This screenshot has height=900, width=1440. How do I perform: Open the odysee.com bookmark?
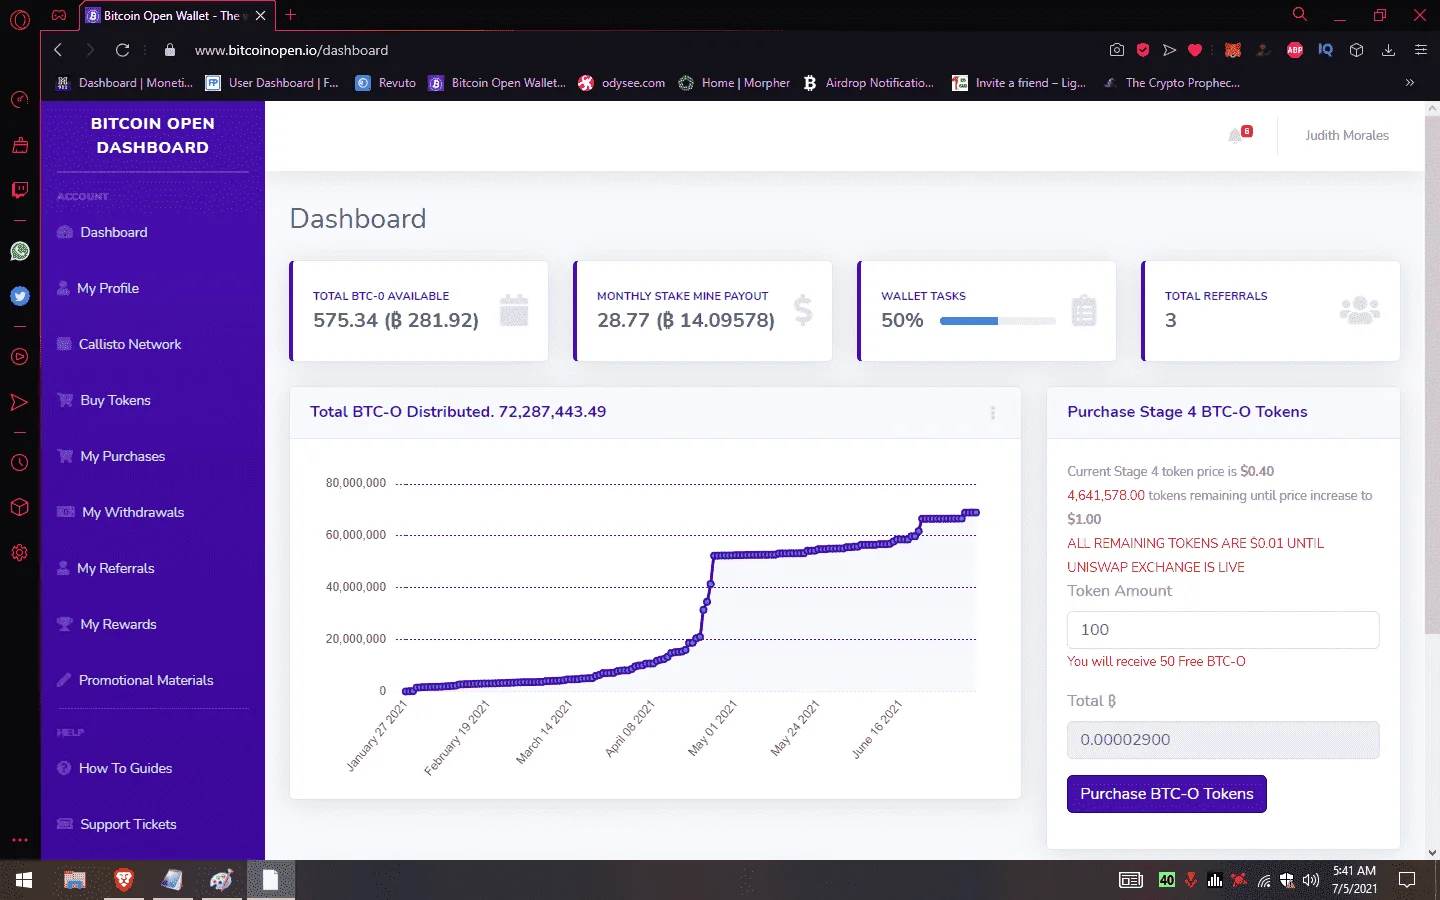point(621,83)
